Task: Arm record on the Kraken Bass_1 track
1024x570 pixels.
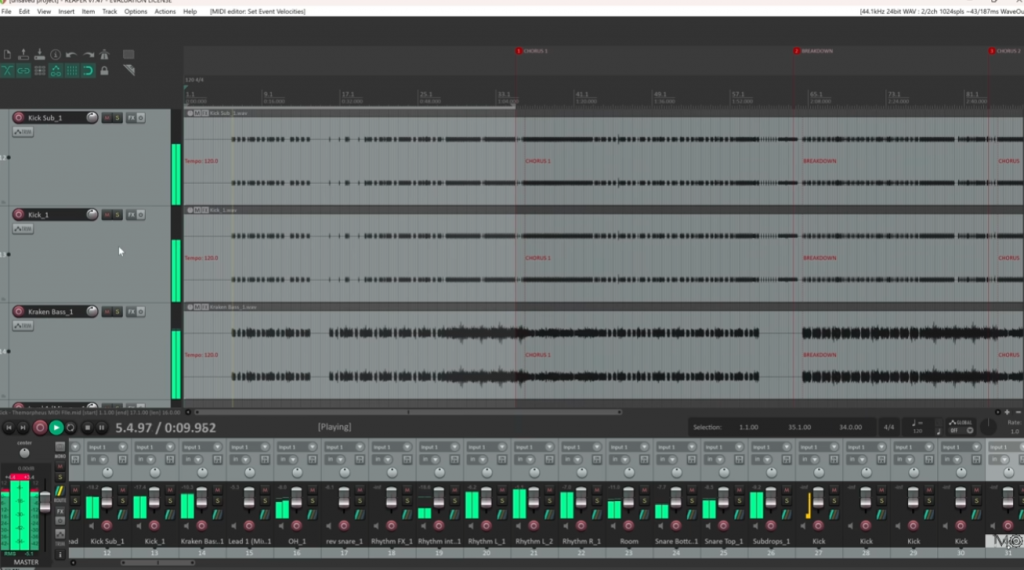Action: coord(18,312)
